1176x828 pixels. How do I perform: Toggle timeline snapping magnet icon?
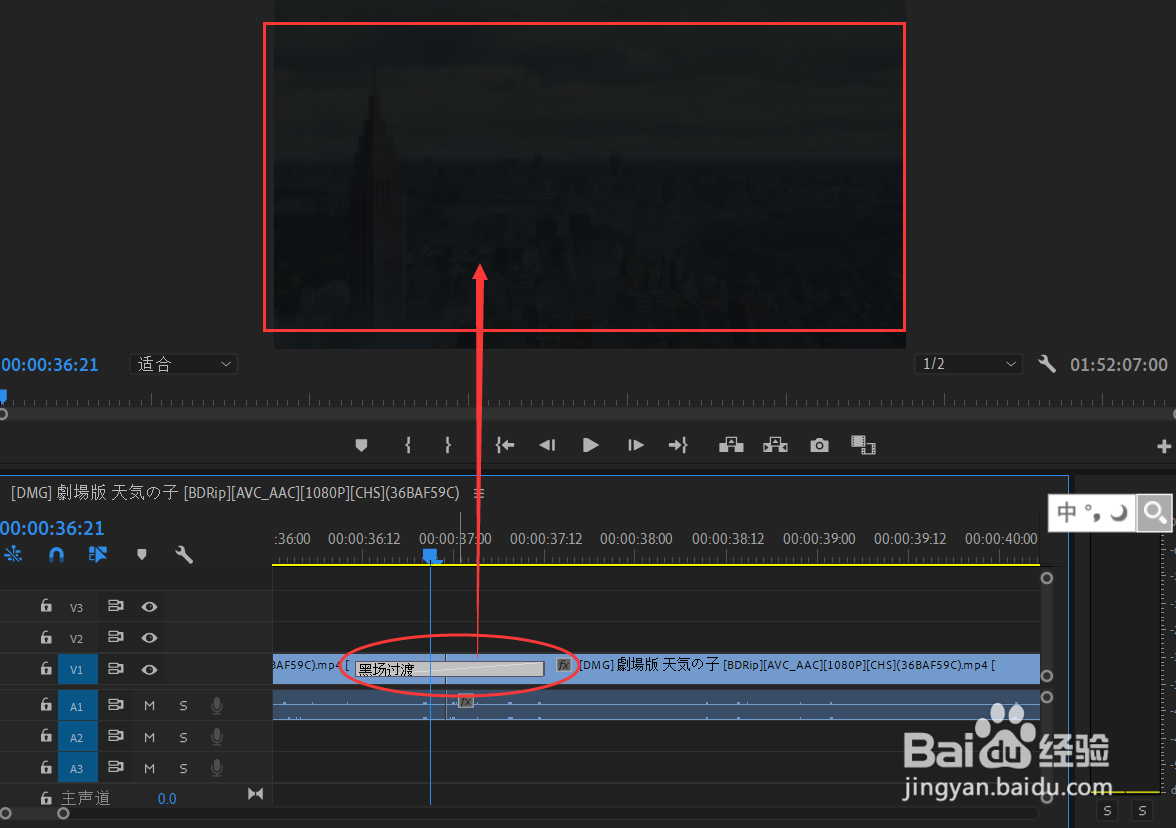(x=56, y=554)
